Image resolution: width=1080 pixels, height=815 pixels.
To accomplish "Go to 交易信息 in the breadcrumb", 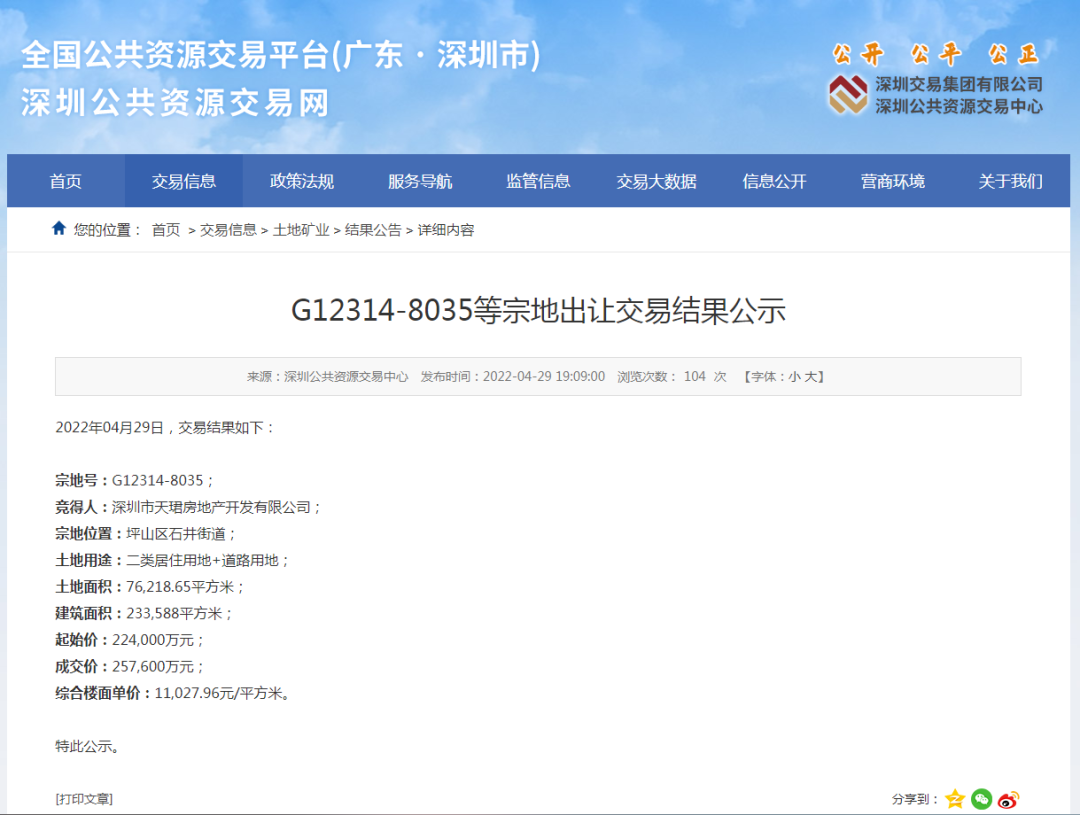I will pos(228,230).
